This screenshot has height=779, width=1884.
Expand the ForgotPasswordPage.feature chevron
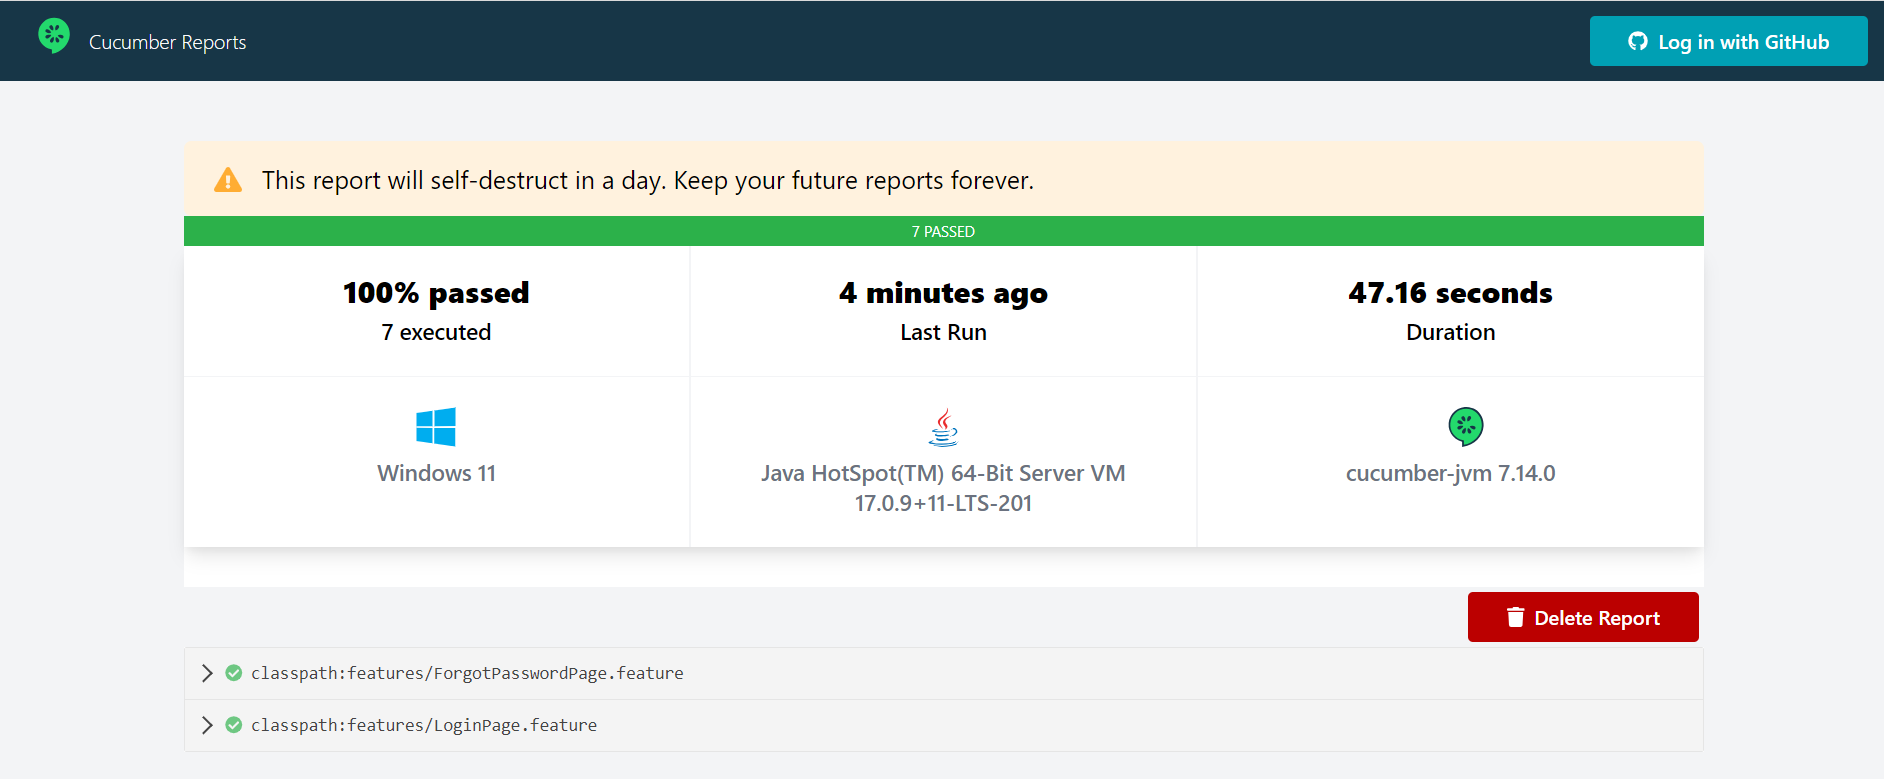[x=207, y=673]
